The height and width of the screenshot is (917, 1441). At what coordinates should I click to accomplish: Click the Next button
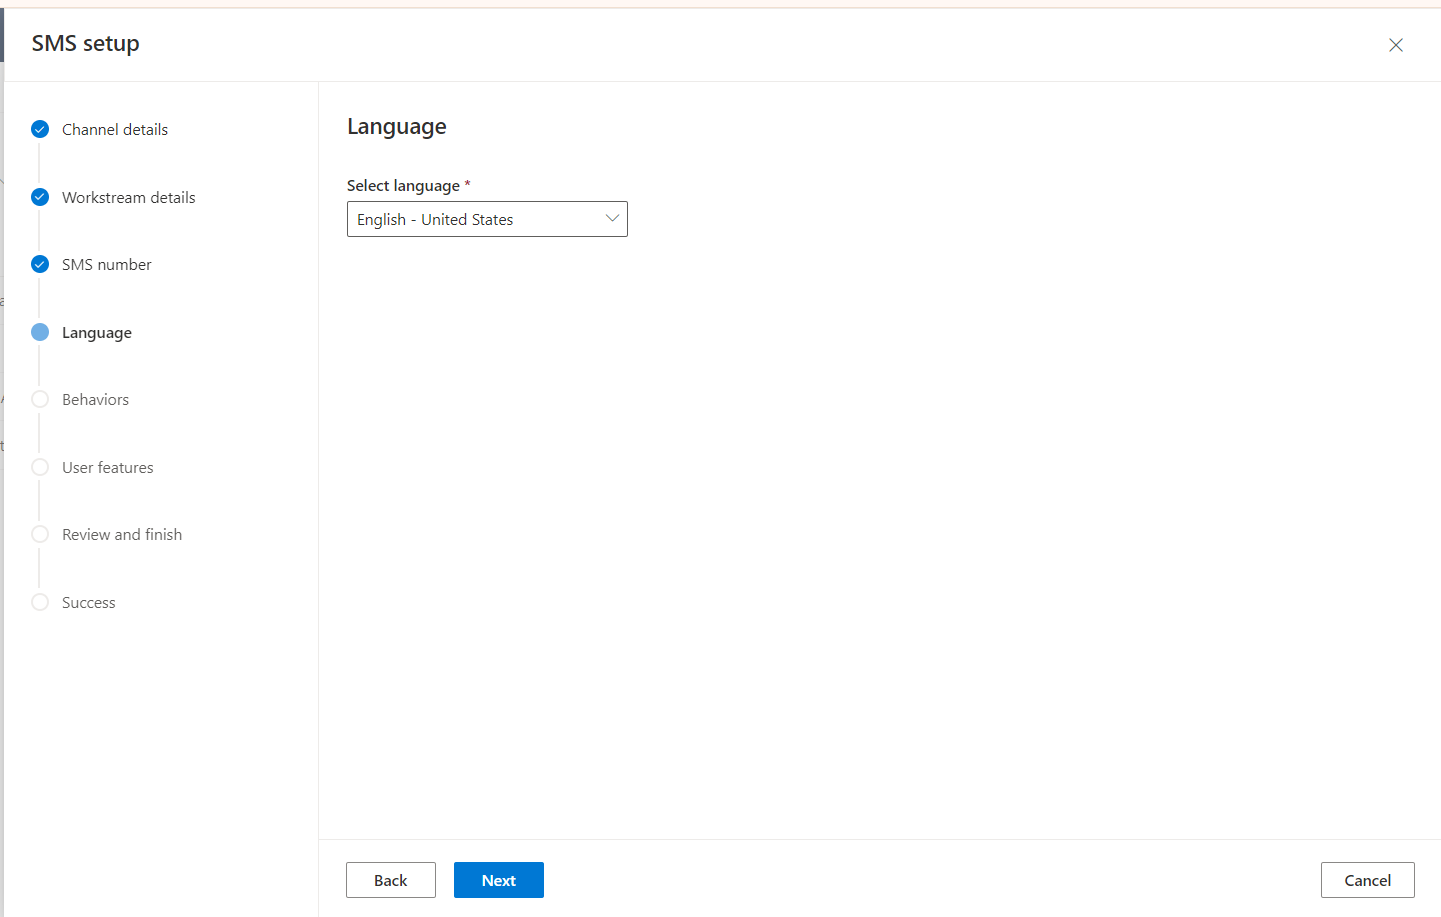click(x=498, y=880)
